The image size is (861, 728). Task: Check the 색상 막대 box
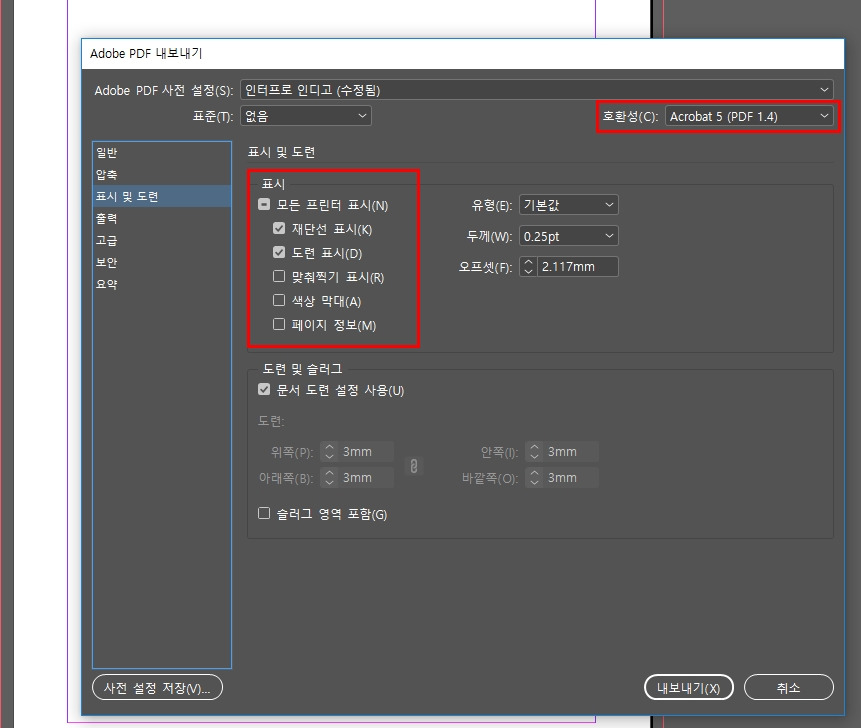tap(278, 300)
